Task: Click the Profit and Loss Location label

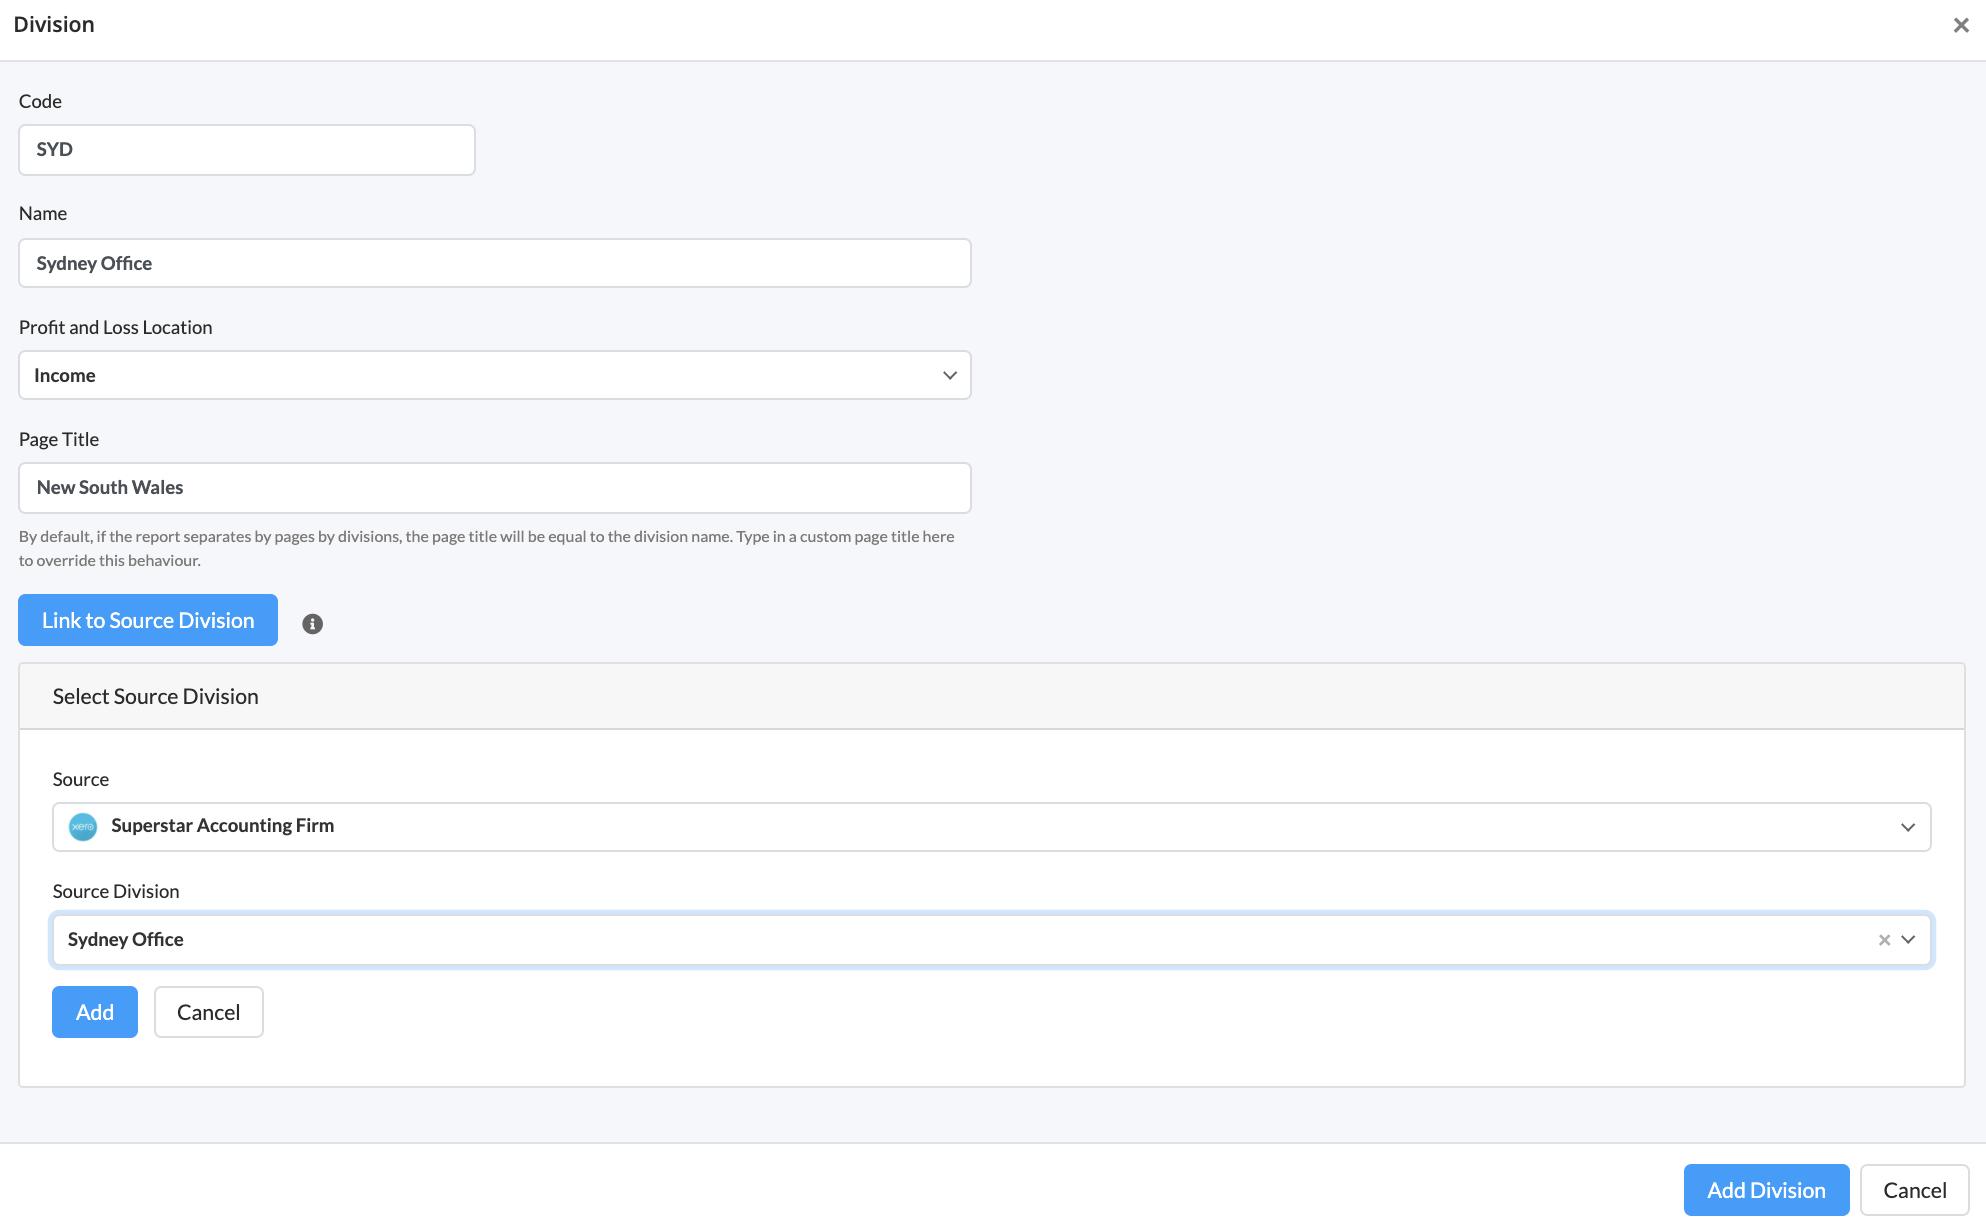Action: [x=115, y=327]
